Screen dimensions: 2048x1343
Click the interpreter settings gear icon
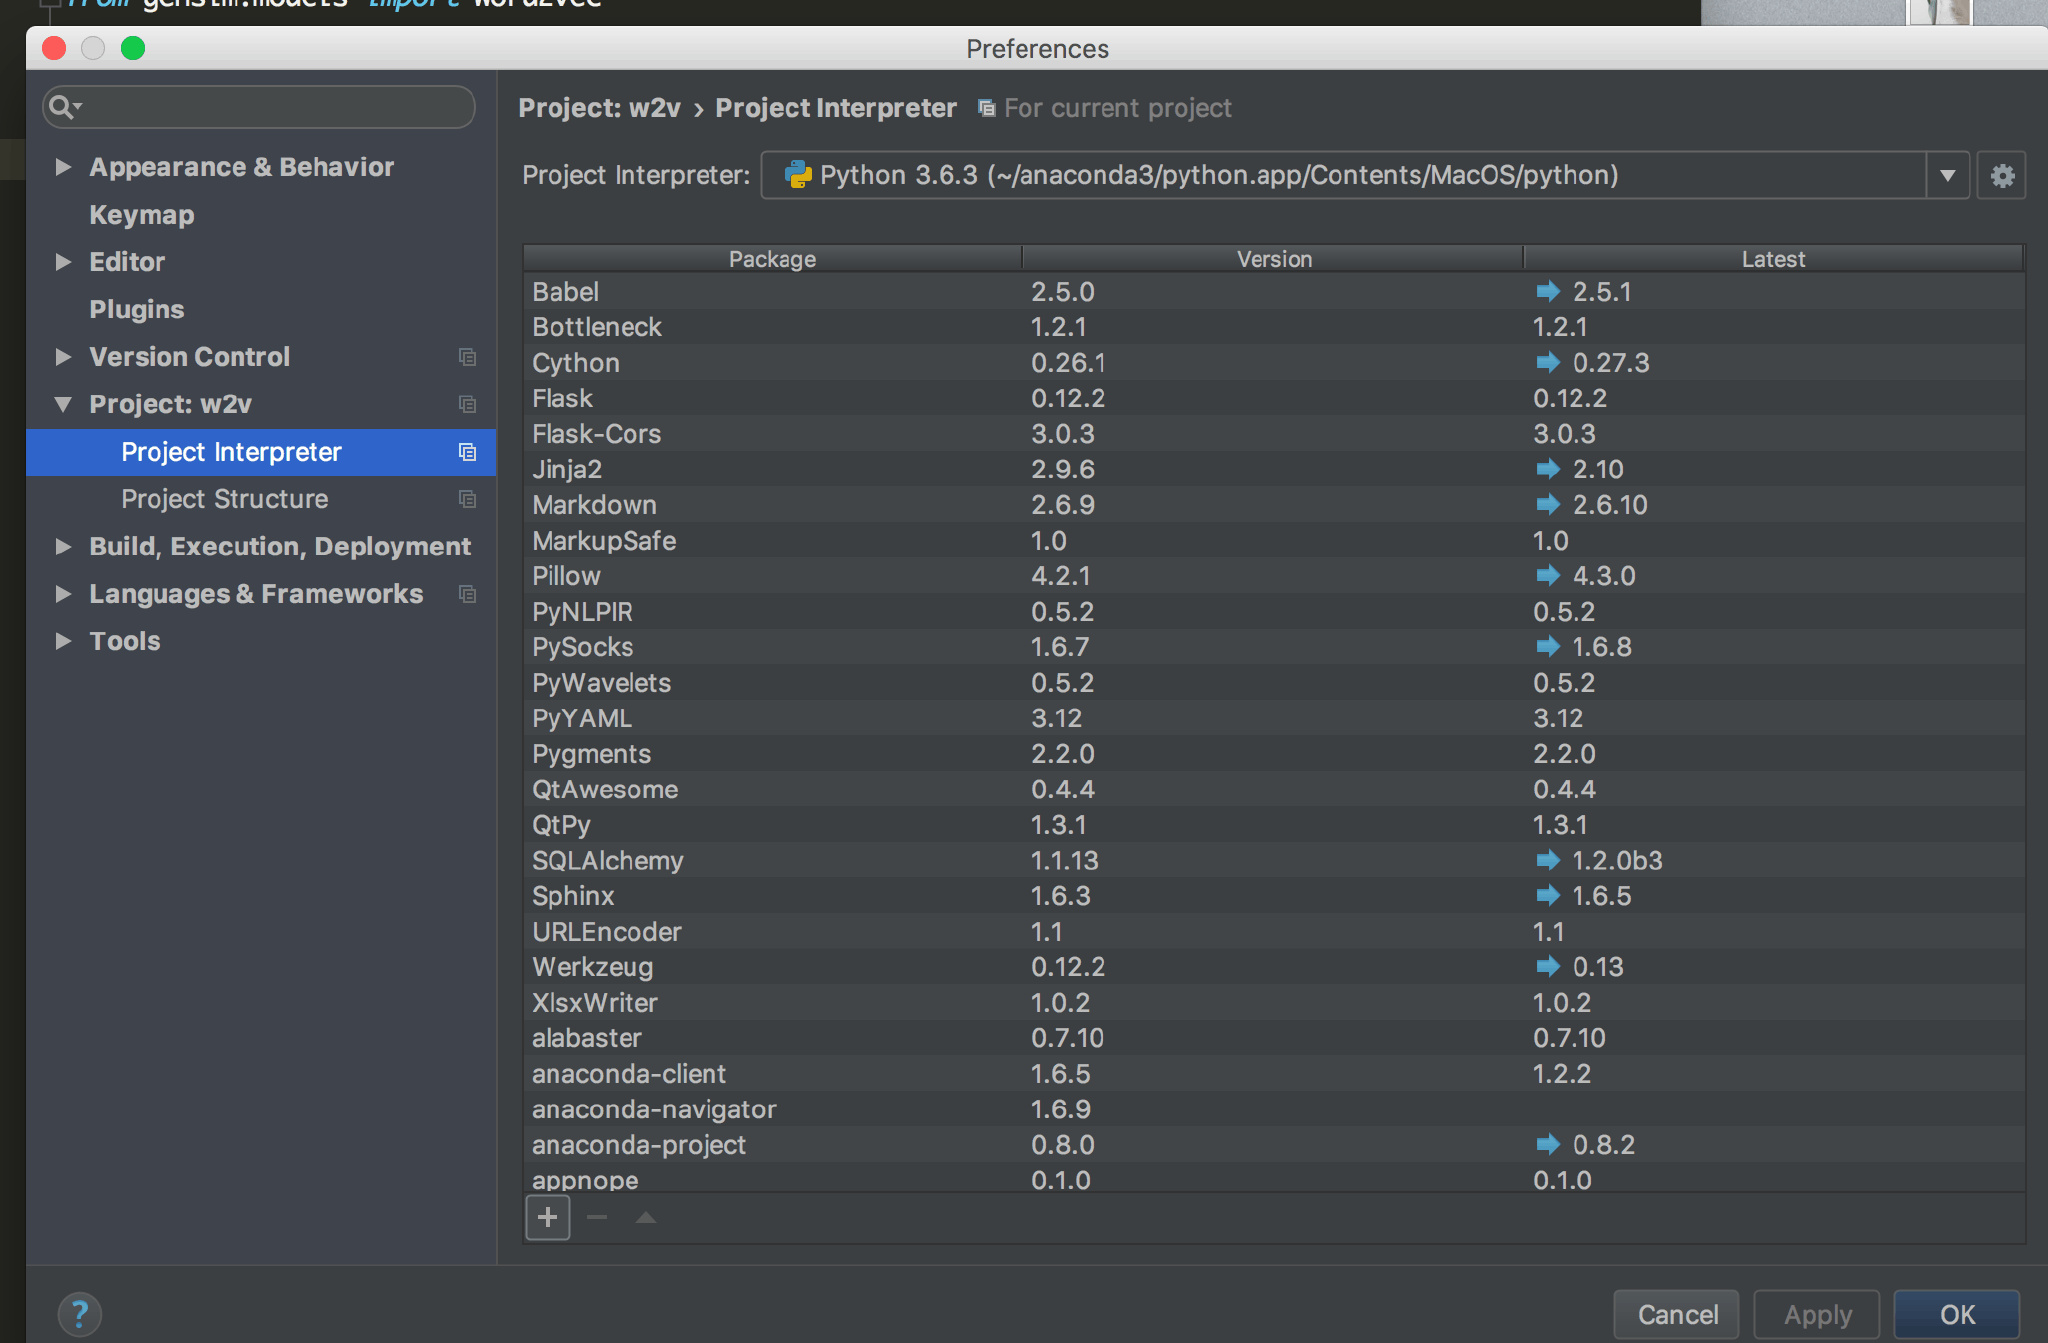(x=2002, y=176)
